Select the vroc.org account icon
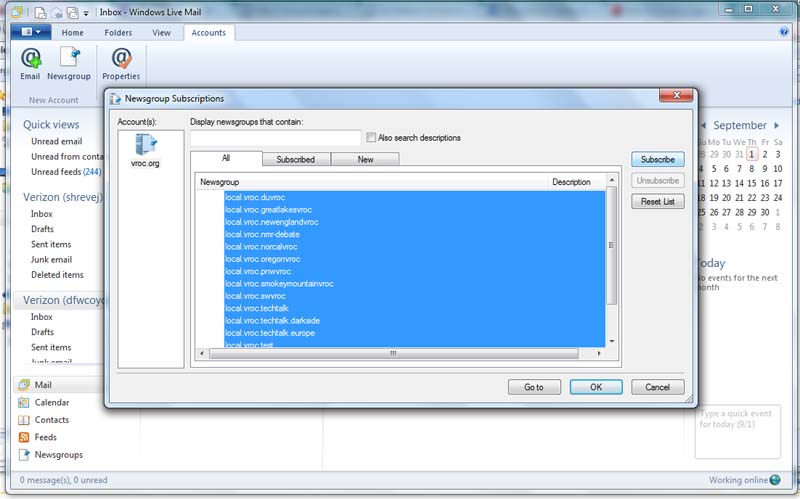The height and width of the screenshot is (499, 800). point(145,144)
